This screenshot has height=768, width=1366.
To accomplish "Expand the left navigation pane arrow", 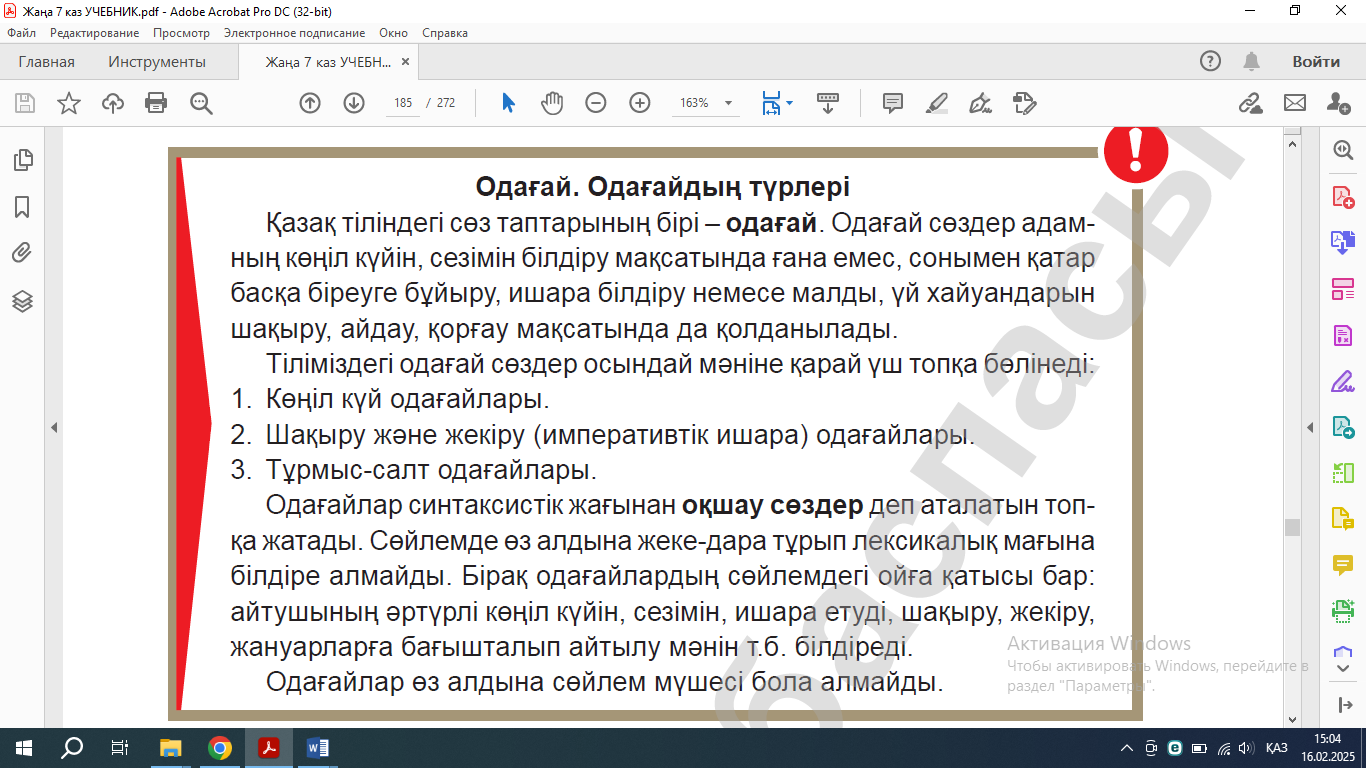I will 54,427.
